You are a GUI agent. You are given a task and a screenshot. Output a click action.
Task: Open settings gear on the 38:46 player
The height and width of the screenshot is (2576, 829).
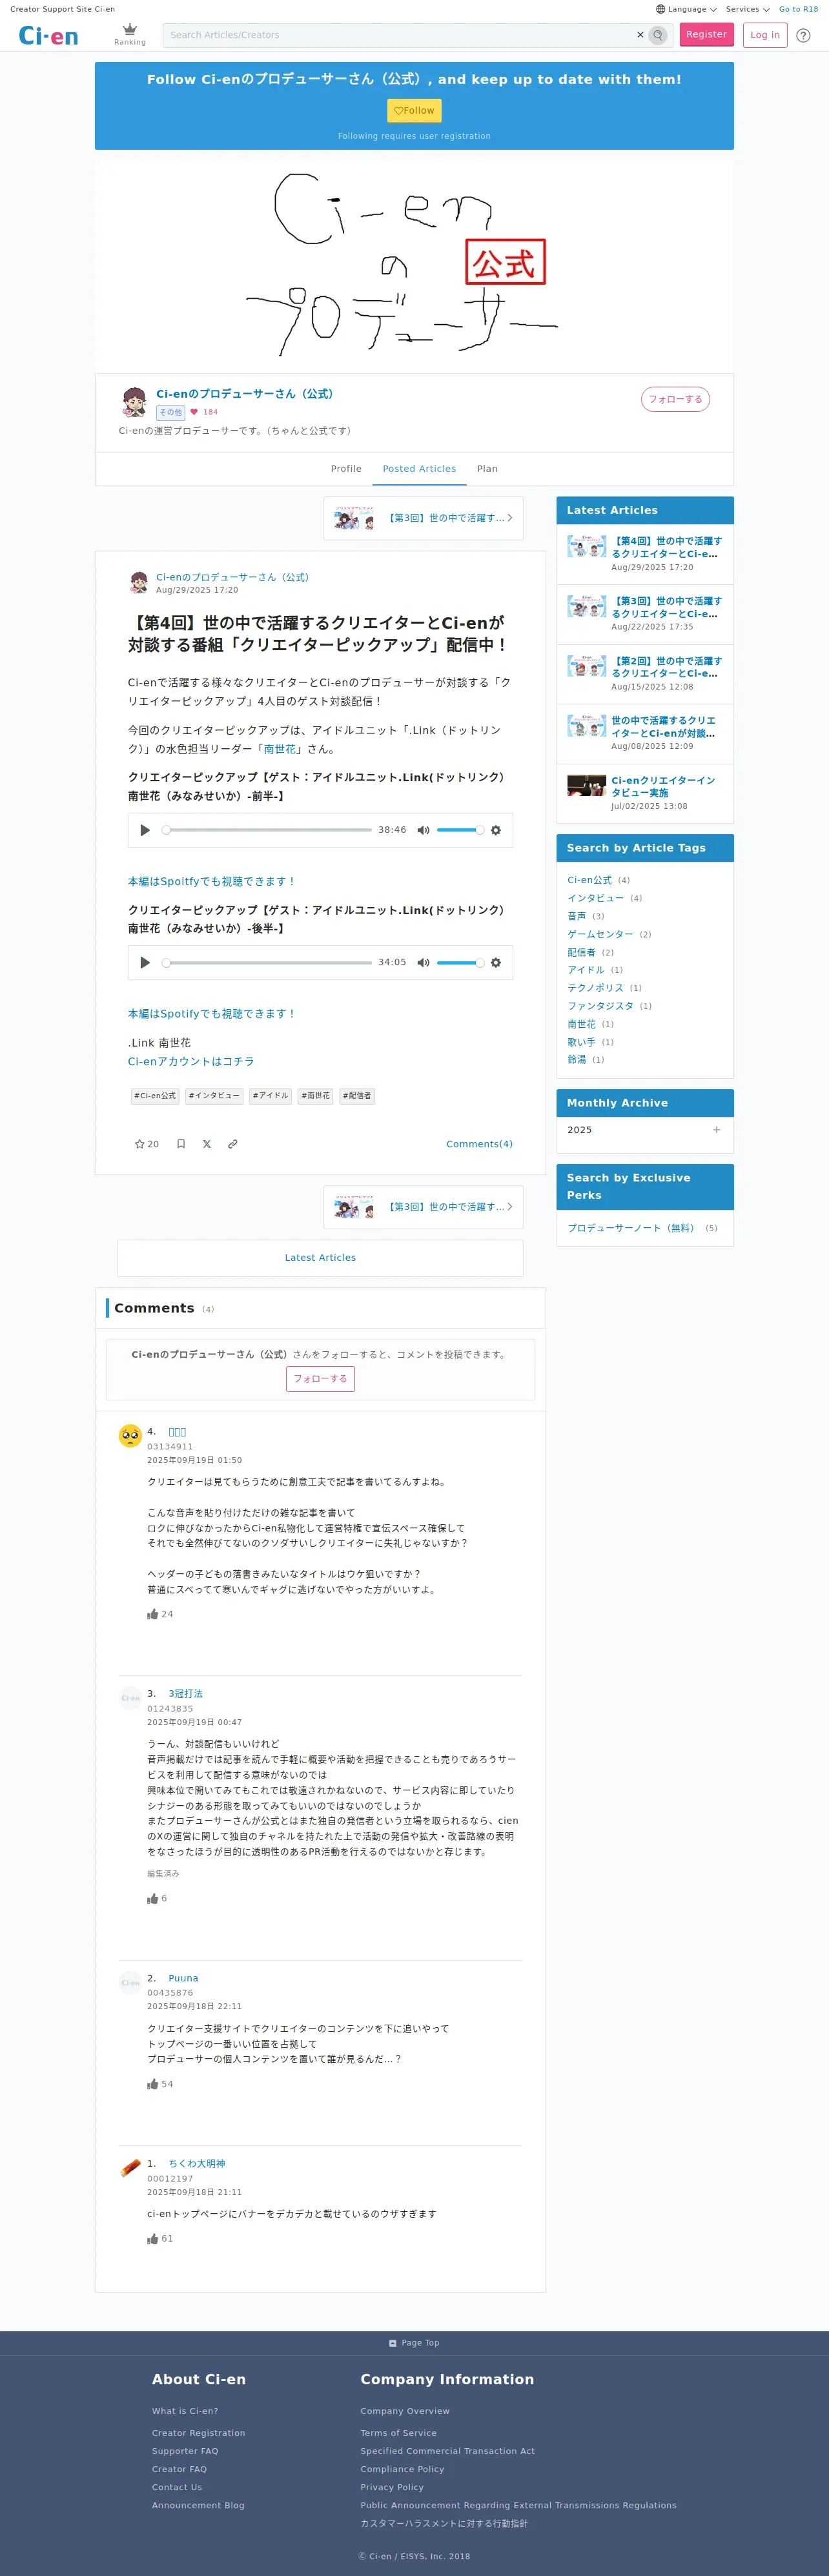pyautogui.click(x=496, y=830)
